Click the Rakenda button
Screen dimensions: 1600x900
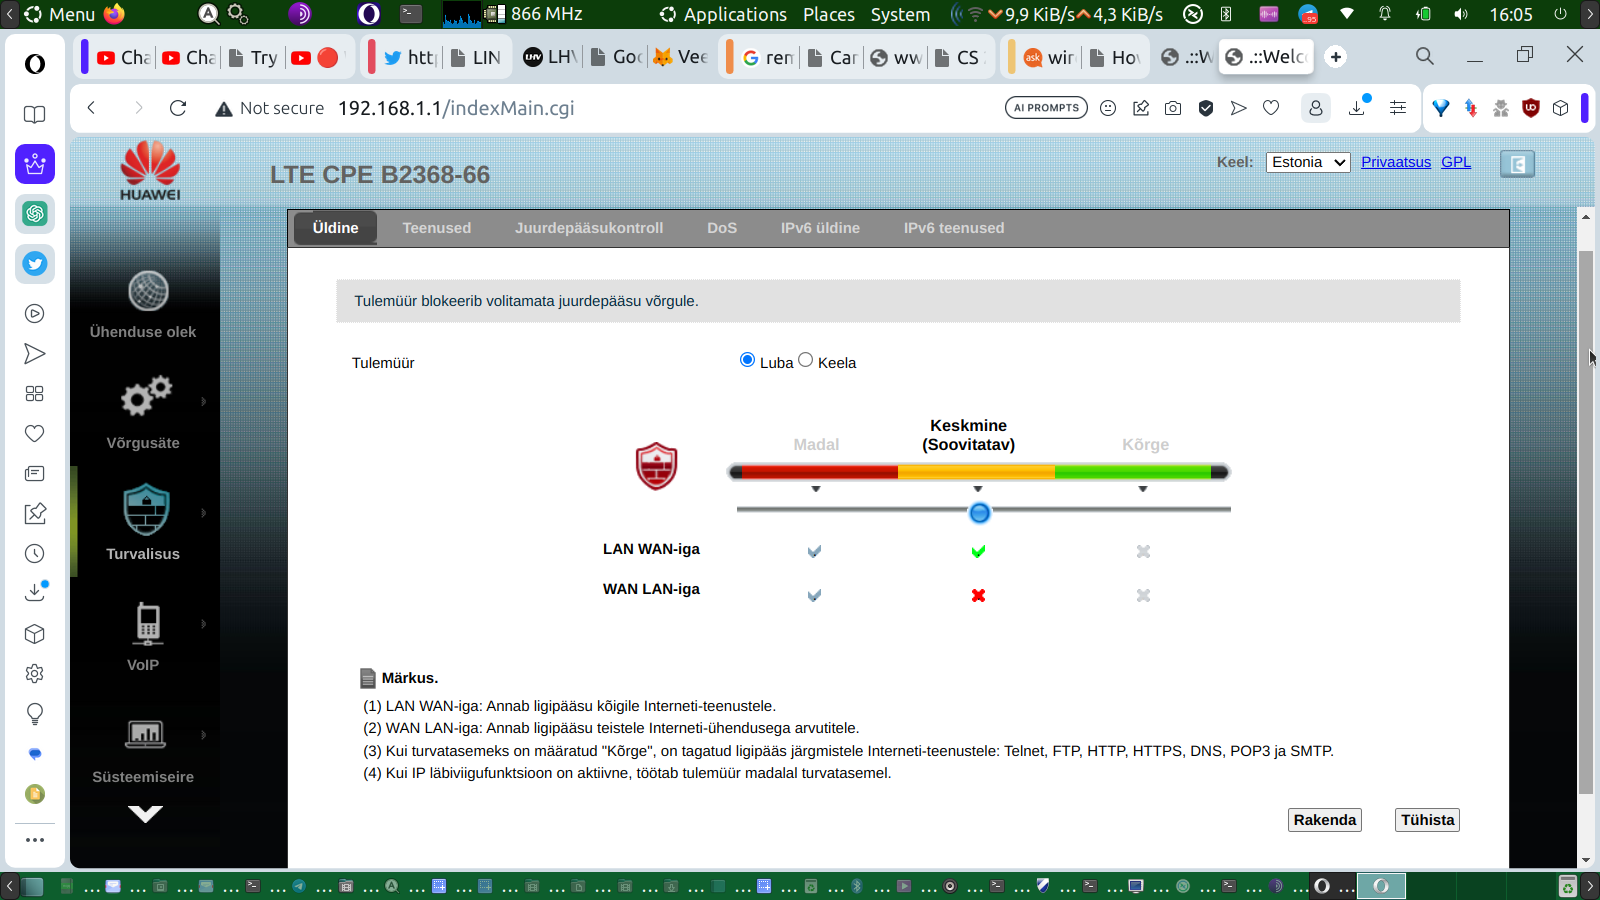[1325, 820]
